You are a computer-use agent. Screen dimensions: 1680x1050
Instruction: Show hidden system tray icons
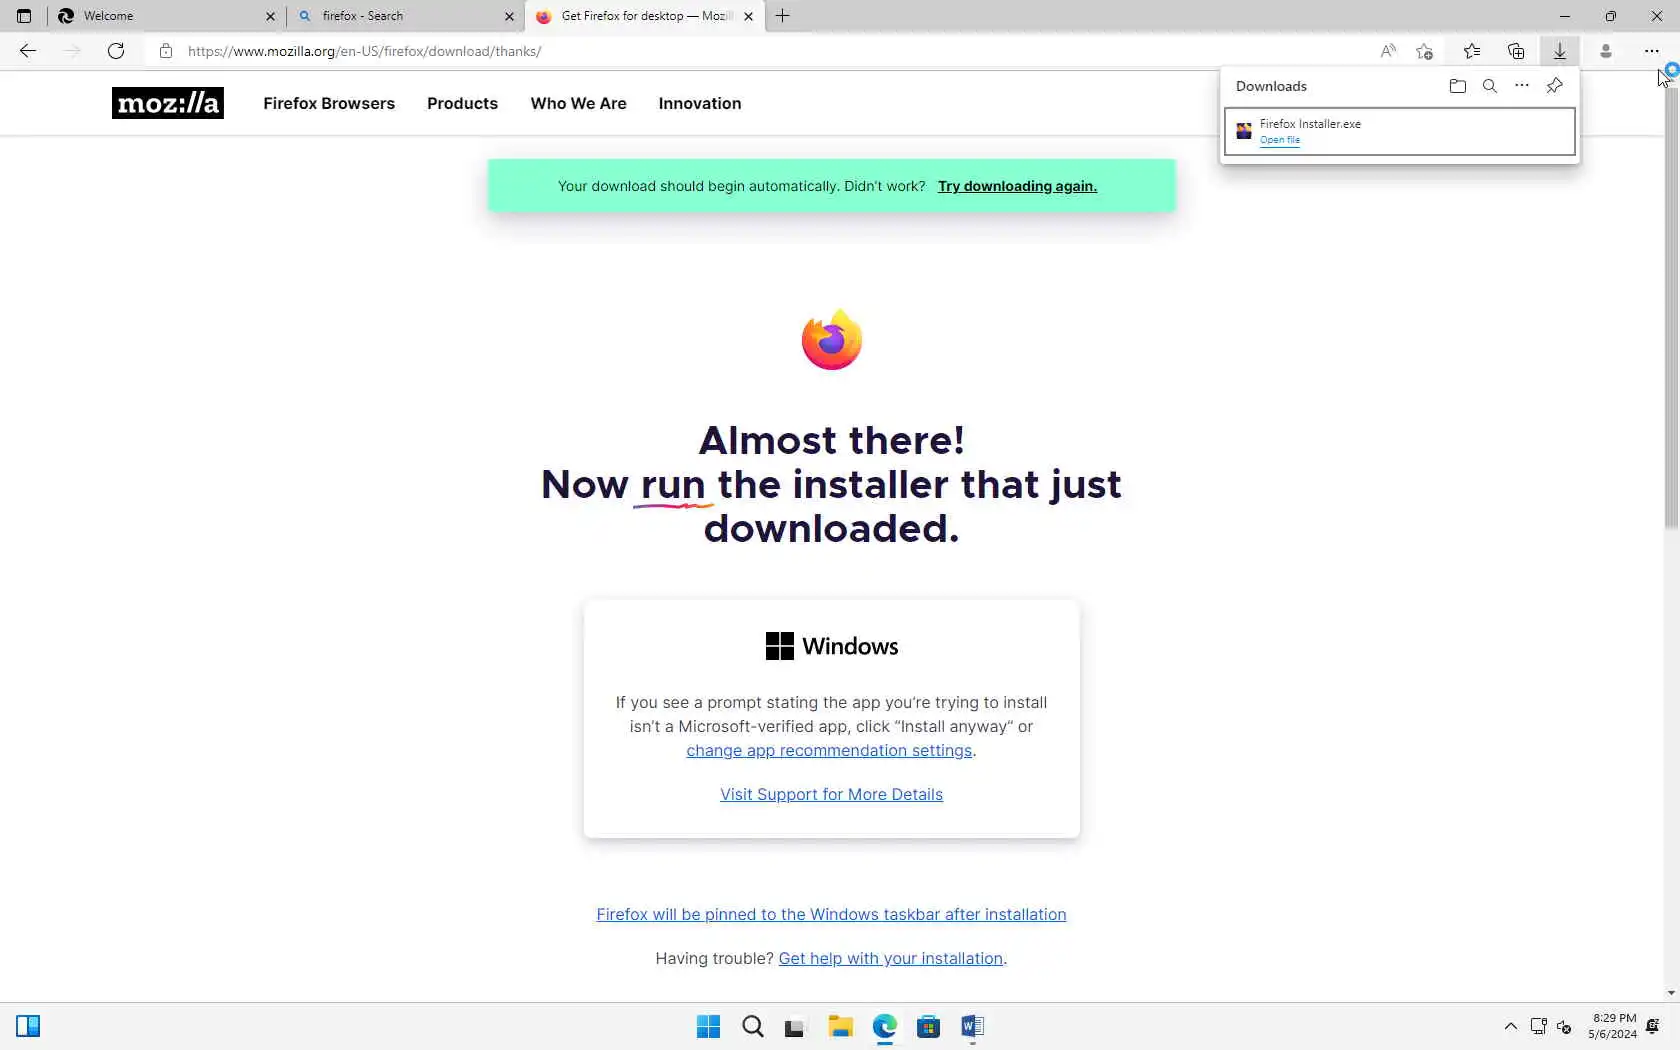(x=1511, y=1026)
